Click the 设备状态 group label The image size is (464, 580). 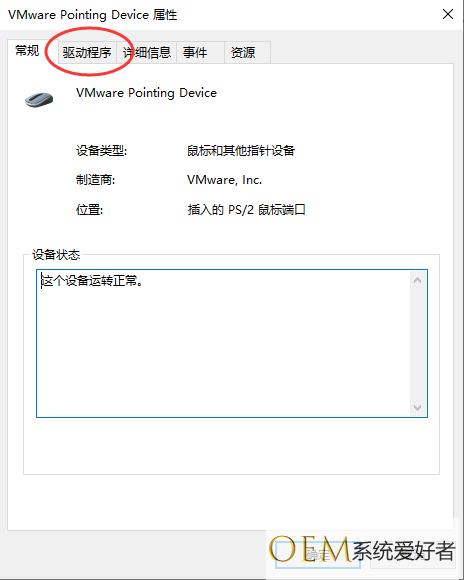pos(56,255)
